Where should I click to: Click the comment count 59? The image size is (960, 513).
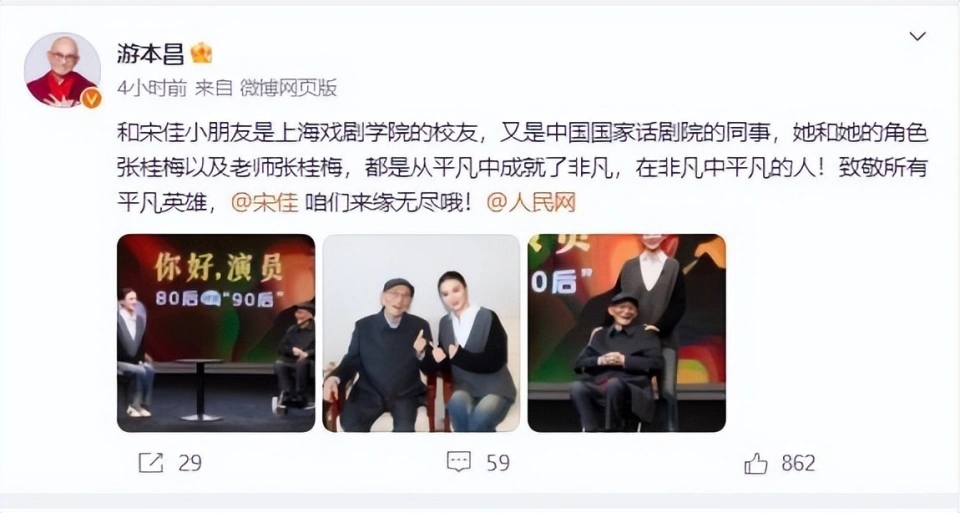(498, 463)
